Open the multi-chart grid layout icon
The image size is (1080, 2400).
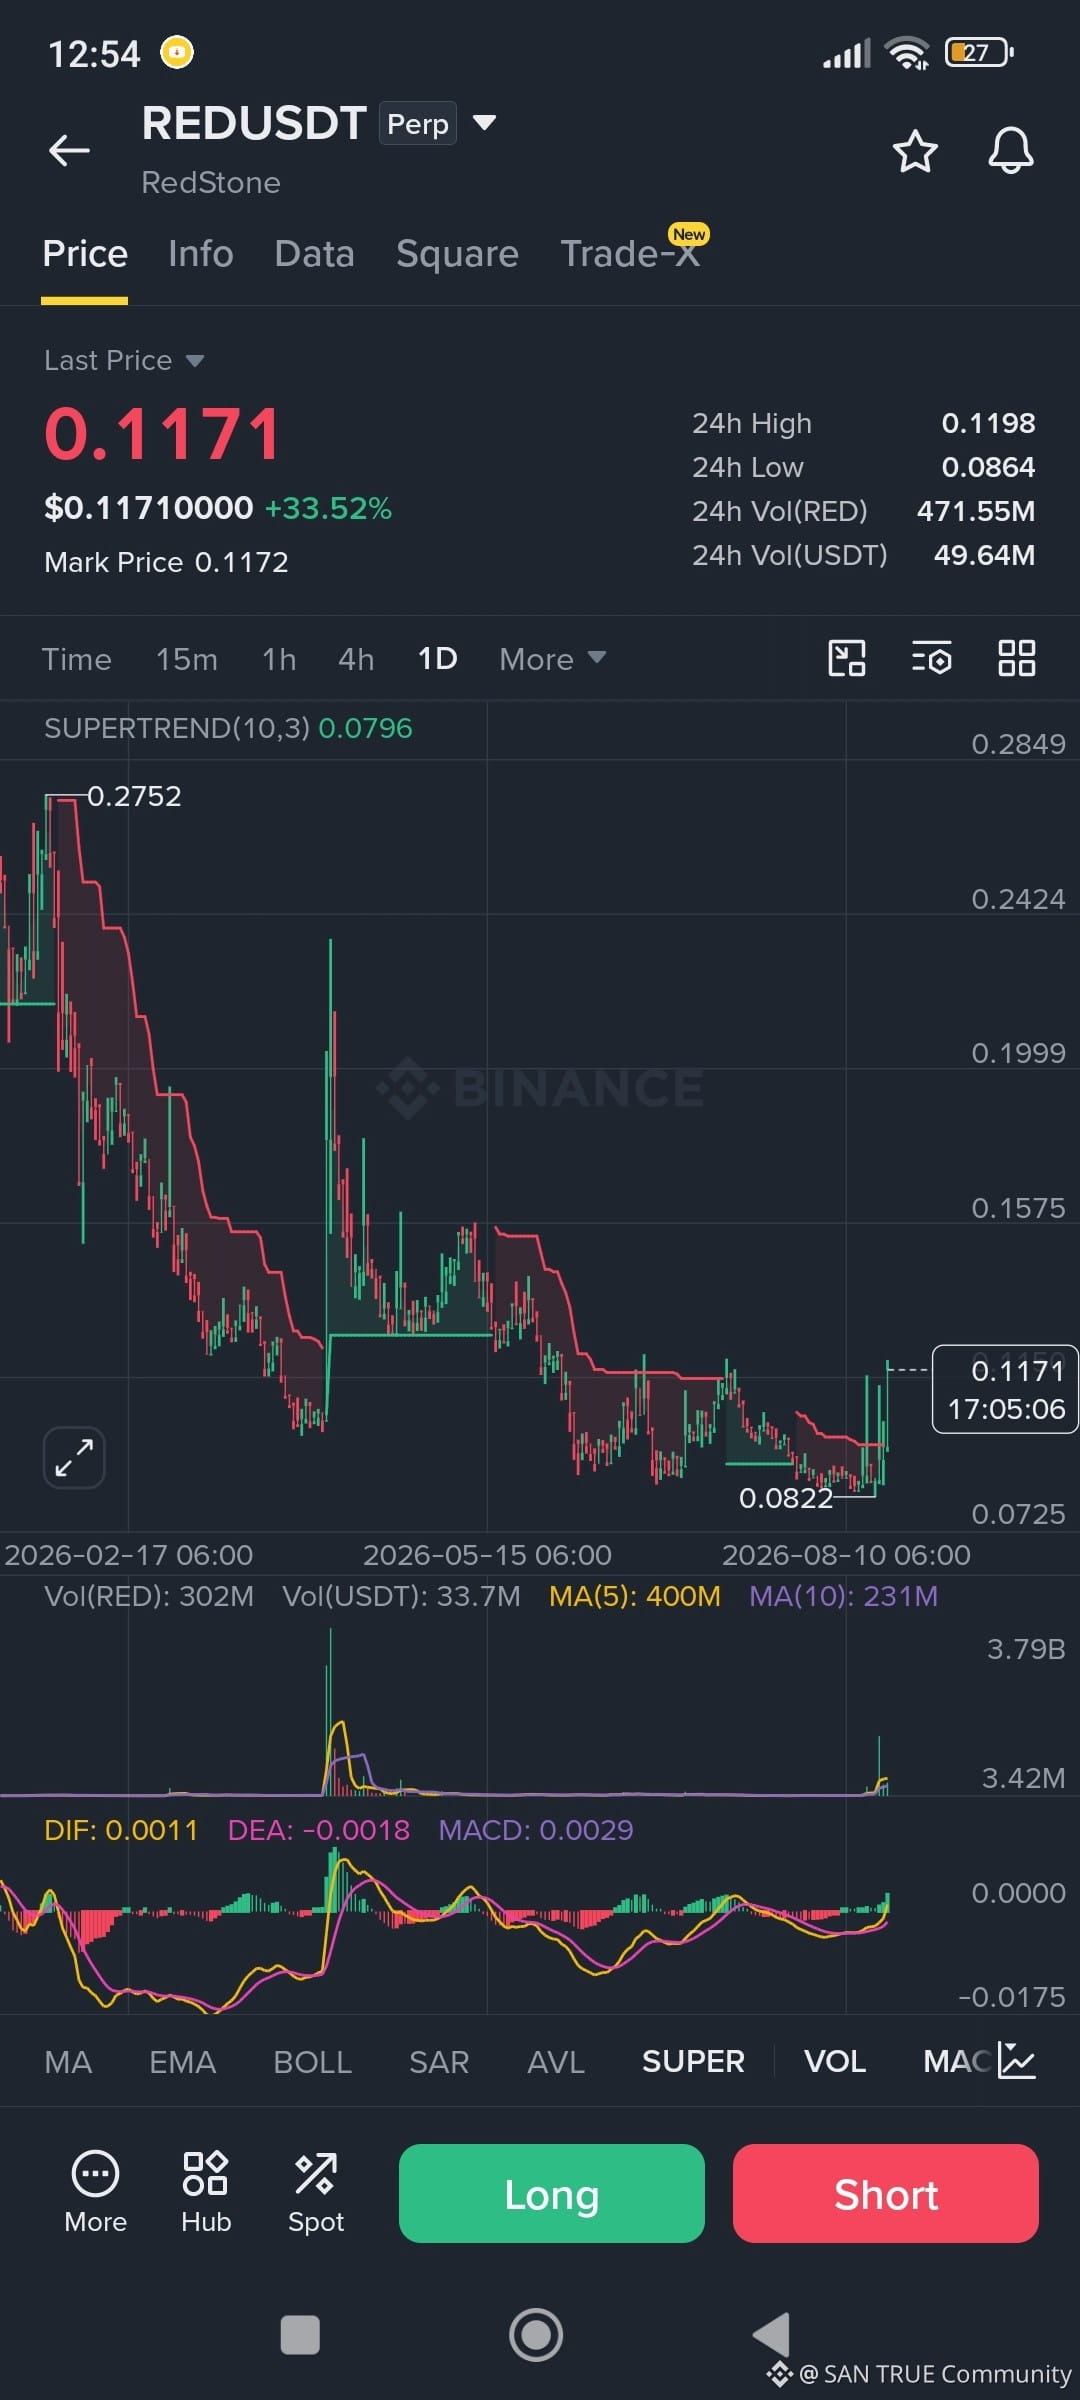(x=1016, y=658)
